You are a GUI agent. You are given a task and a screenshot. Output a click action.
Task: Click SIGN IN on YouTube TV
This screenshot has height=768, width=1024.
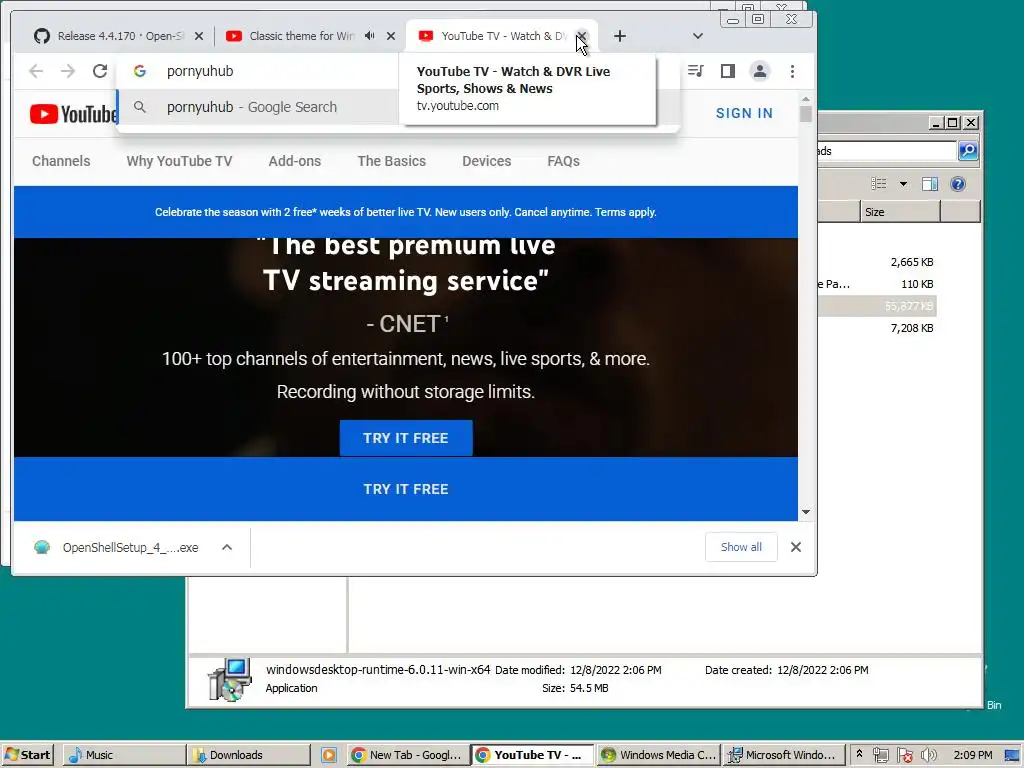(744, 113)
